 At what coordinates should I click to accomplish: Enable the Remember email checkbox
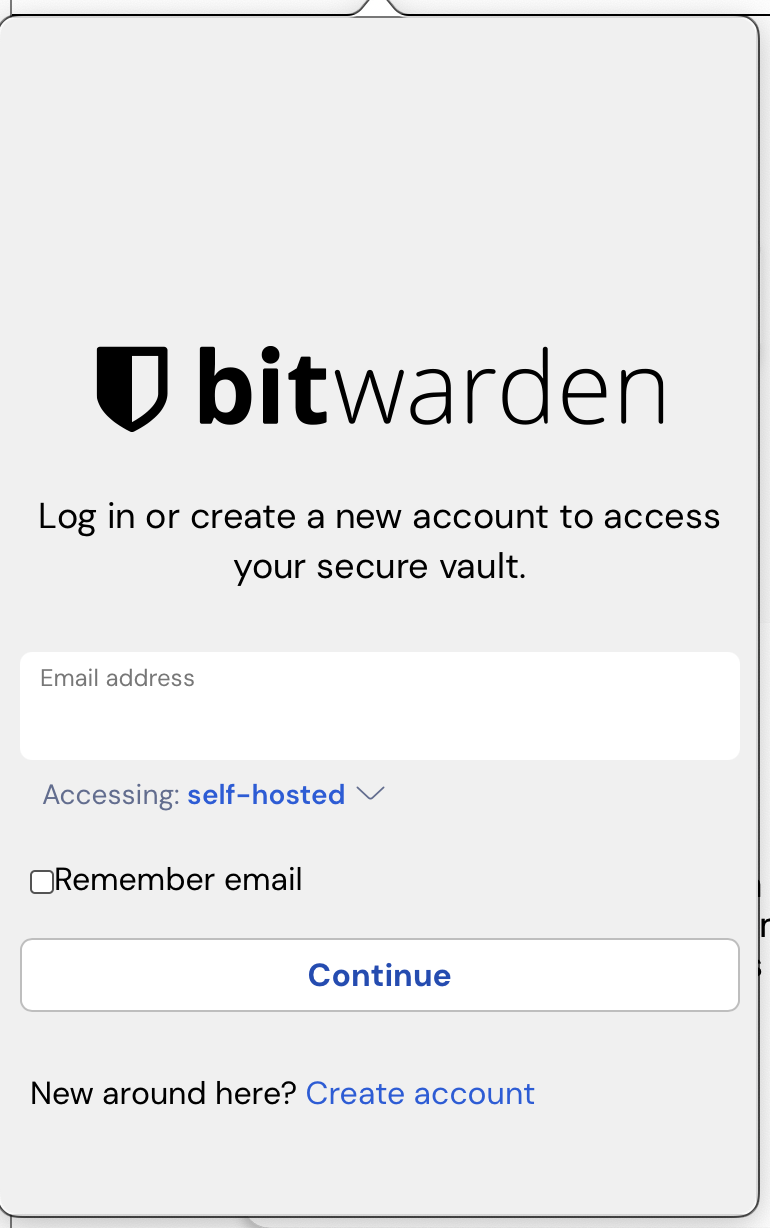click(42, 881)
